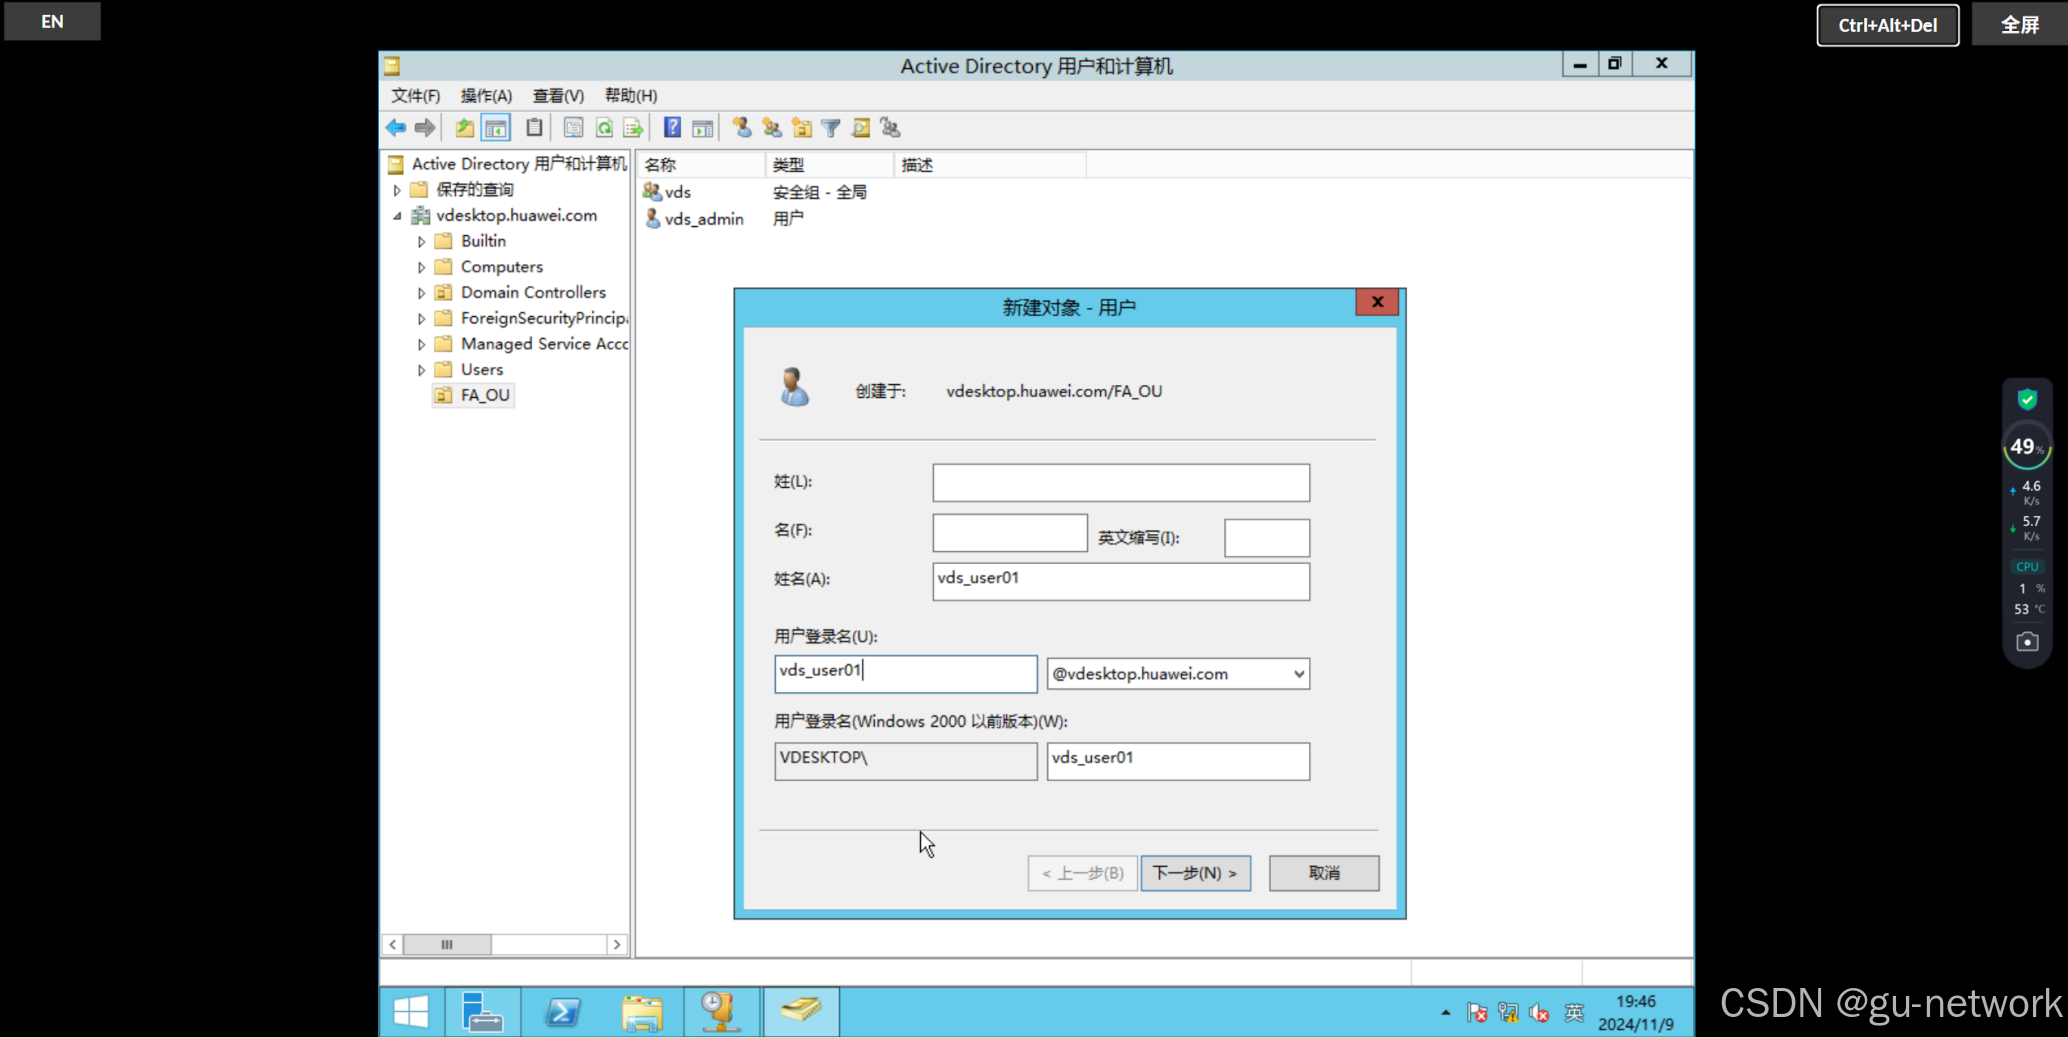Image resolution: width=2068 pixels, height=1038 pixels.
Task: Click the clock-badge taskbar app icon
Action: [x=721, y=1012]
